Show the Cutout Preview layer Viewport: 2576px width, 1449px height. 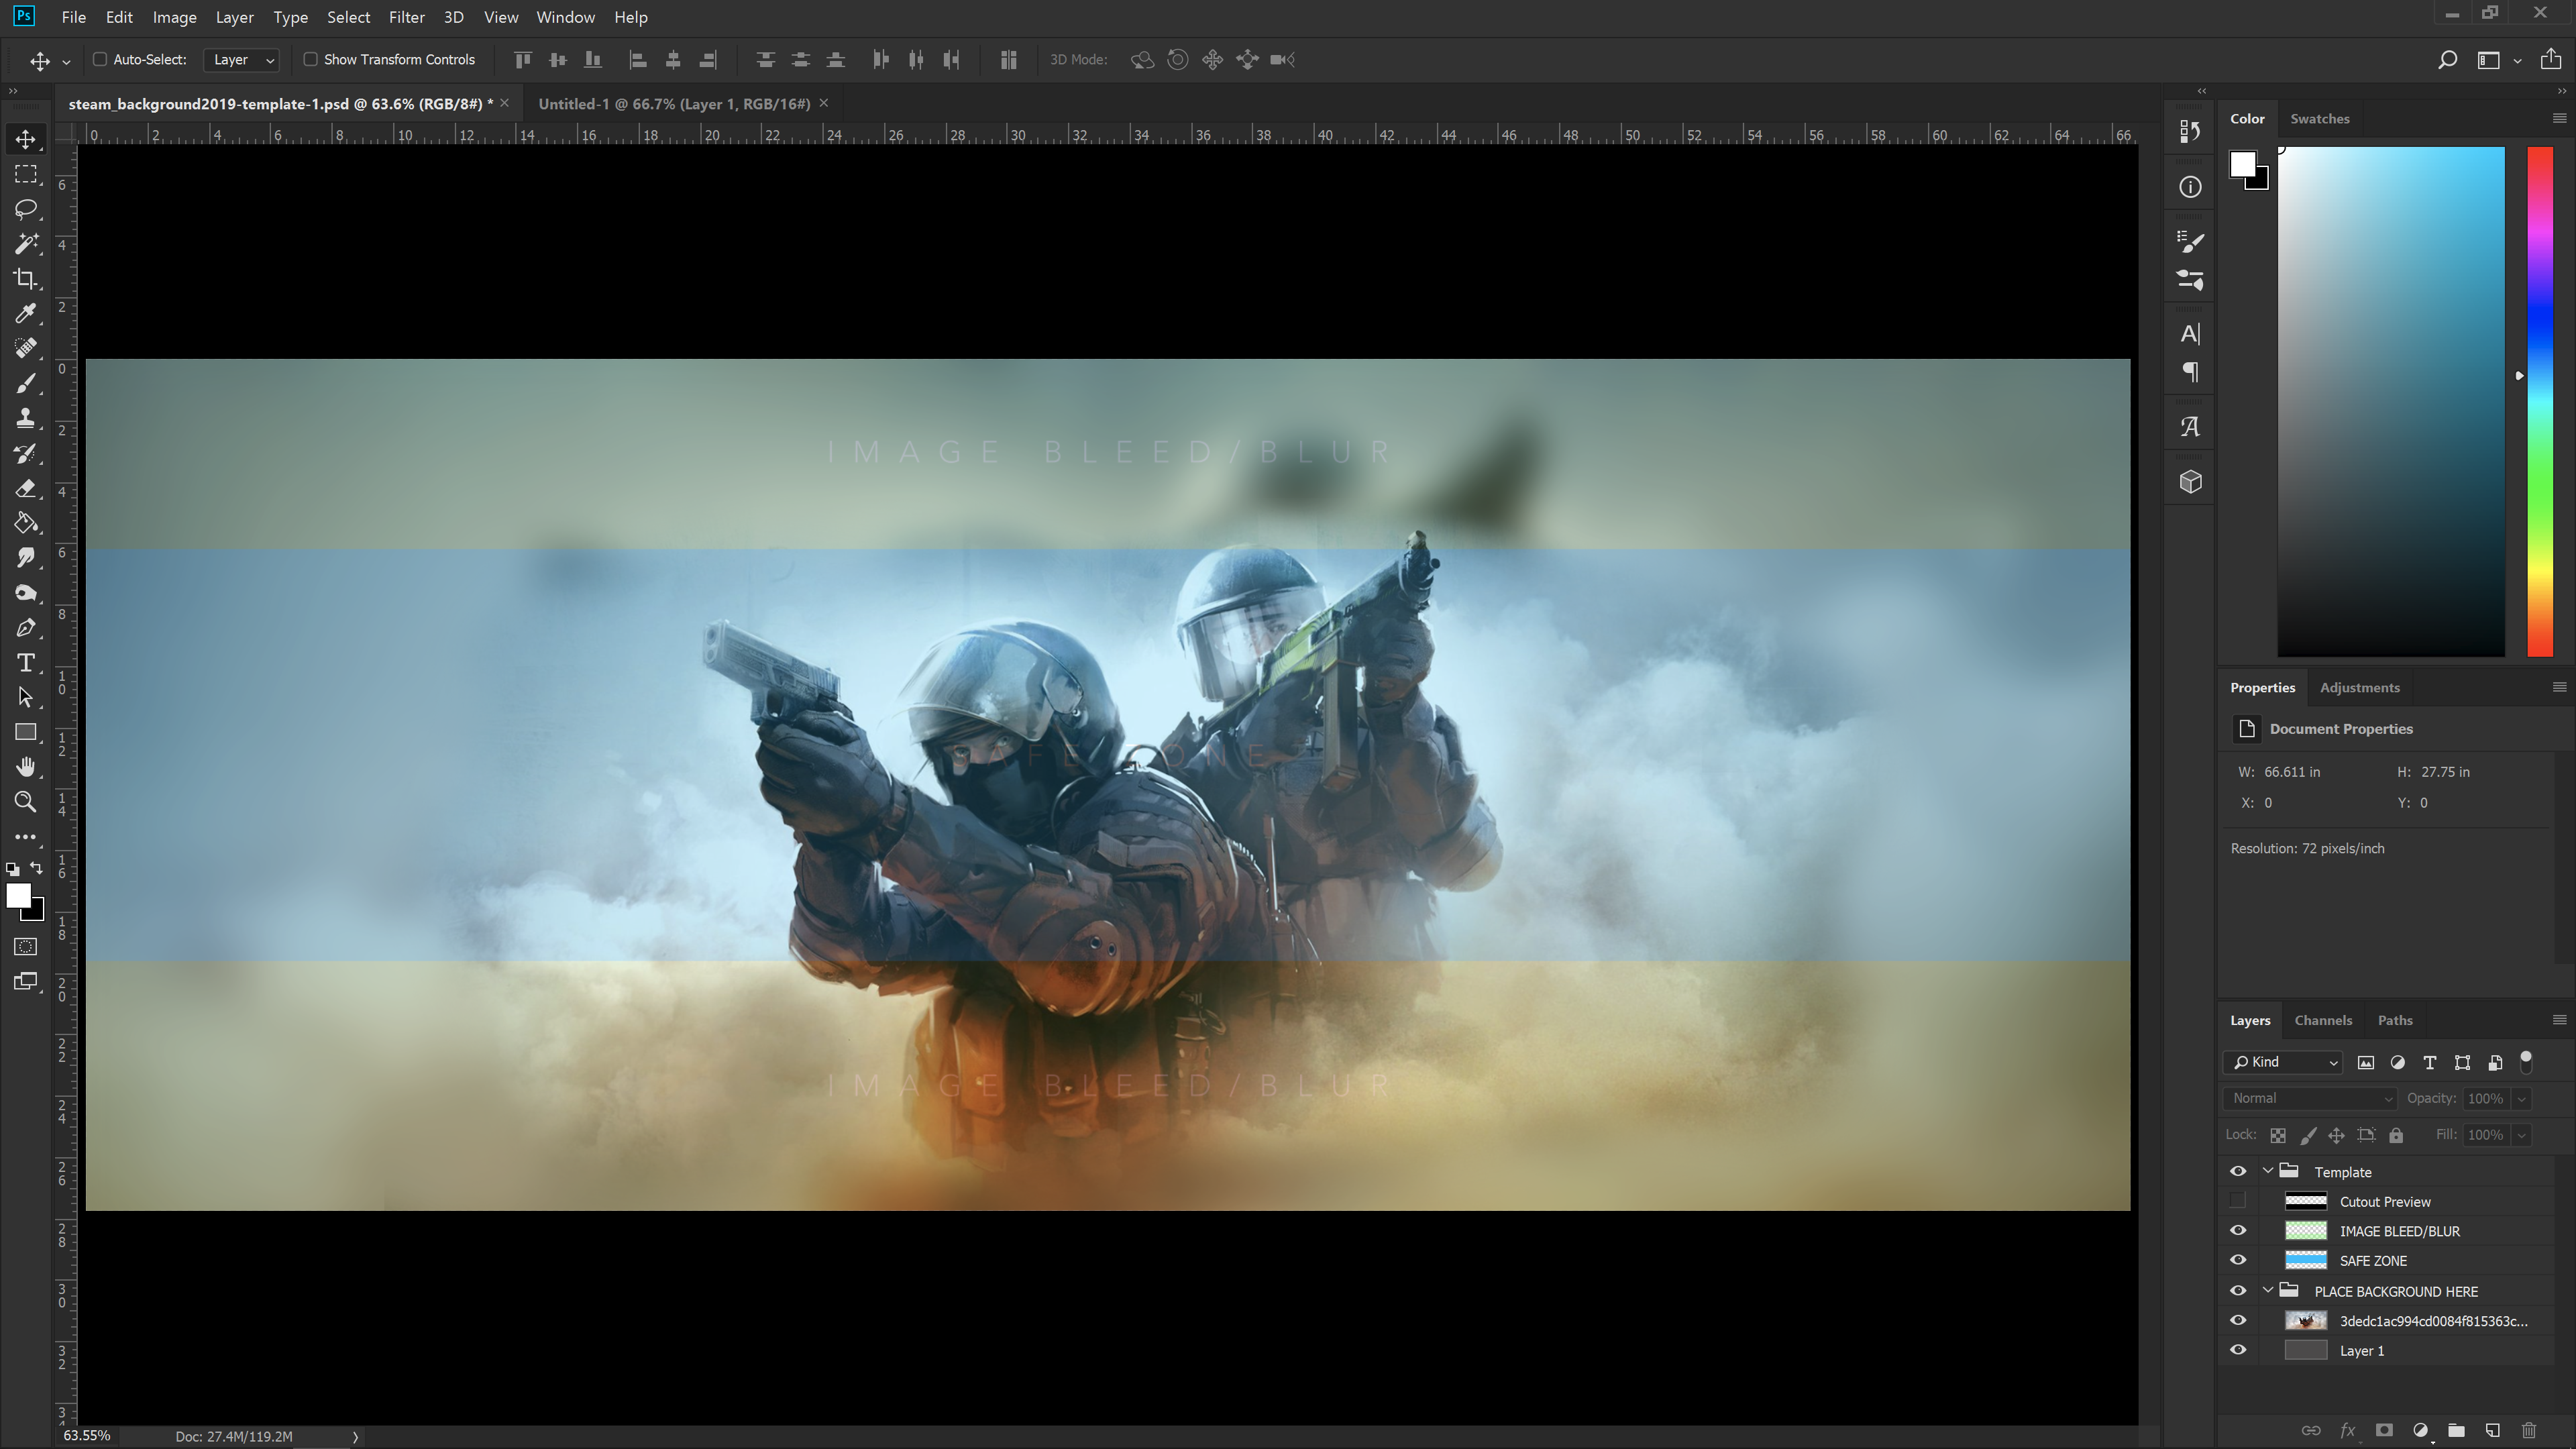(x=2238, y=1201)
